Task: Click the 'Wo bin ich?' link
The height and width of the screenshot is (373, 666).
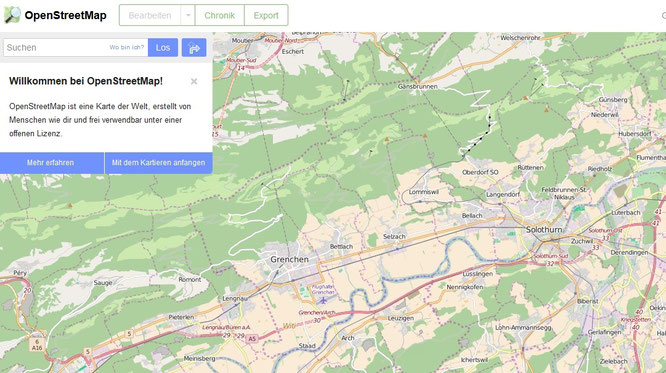Action: coord(127,47)
